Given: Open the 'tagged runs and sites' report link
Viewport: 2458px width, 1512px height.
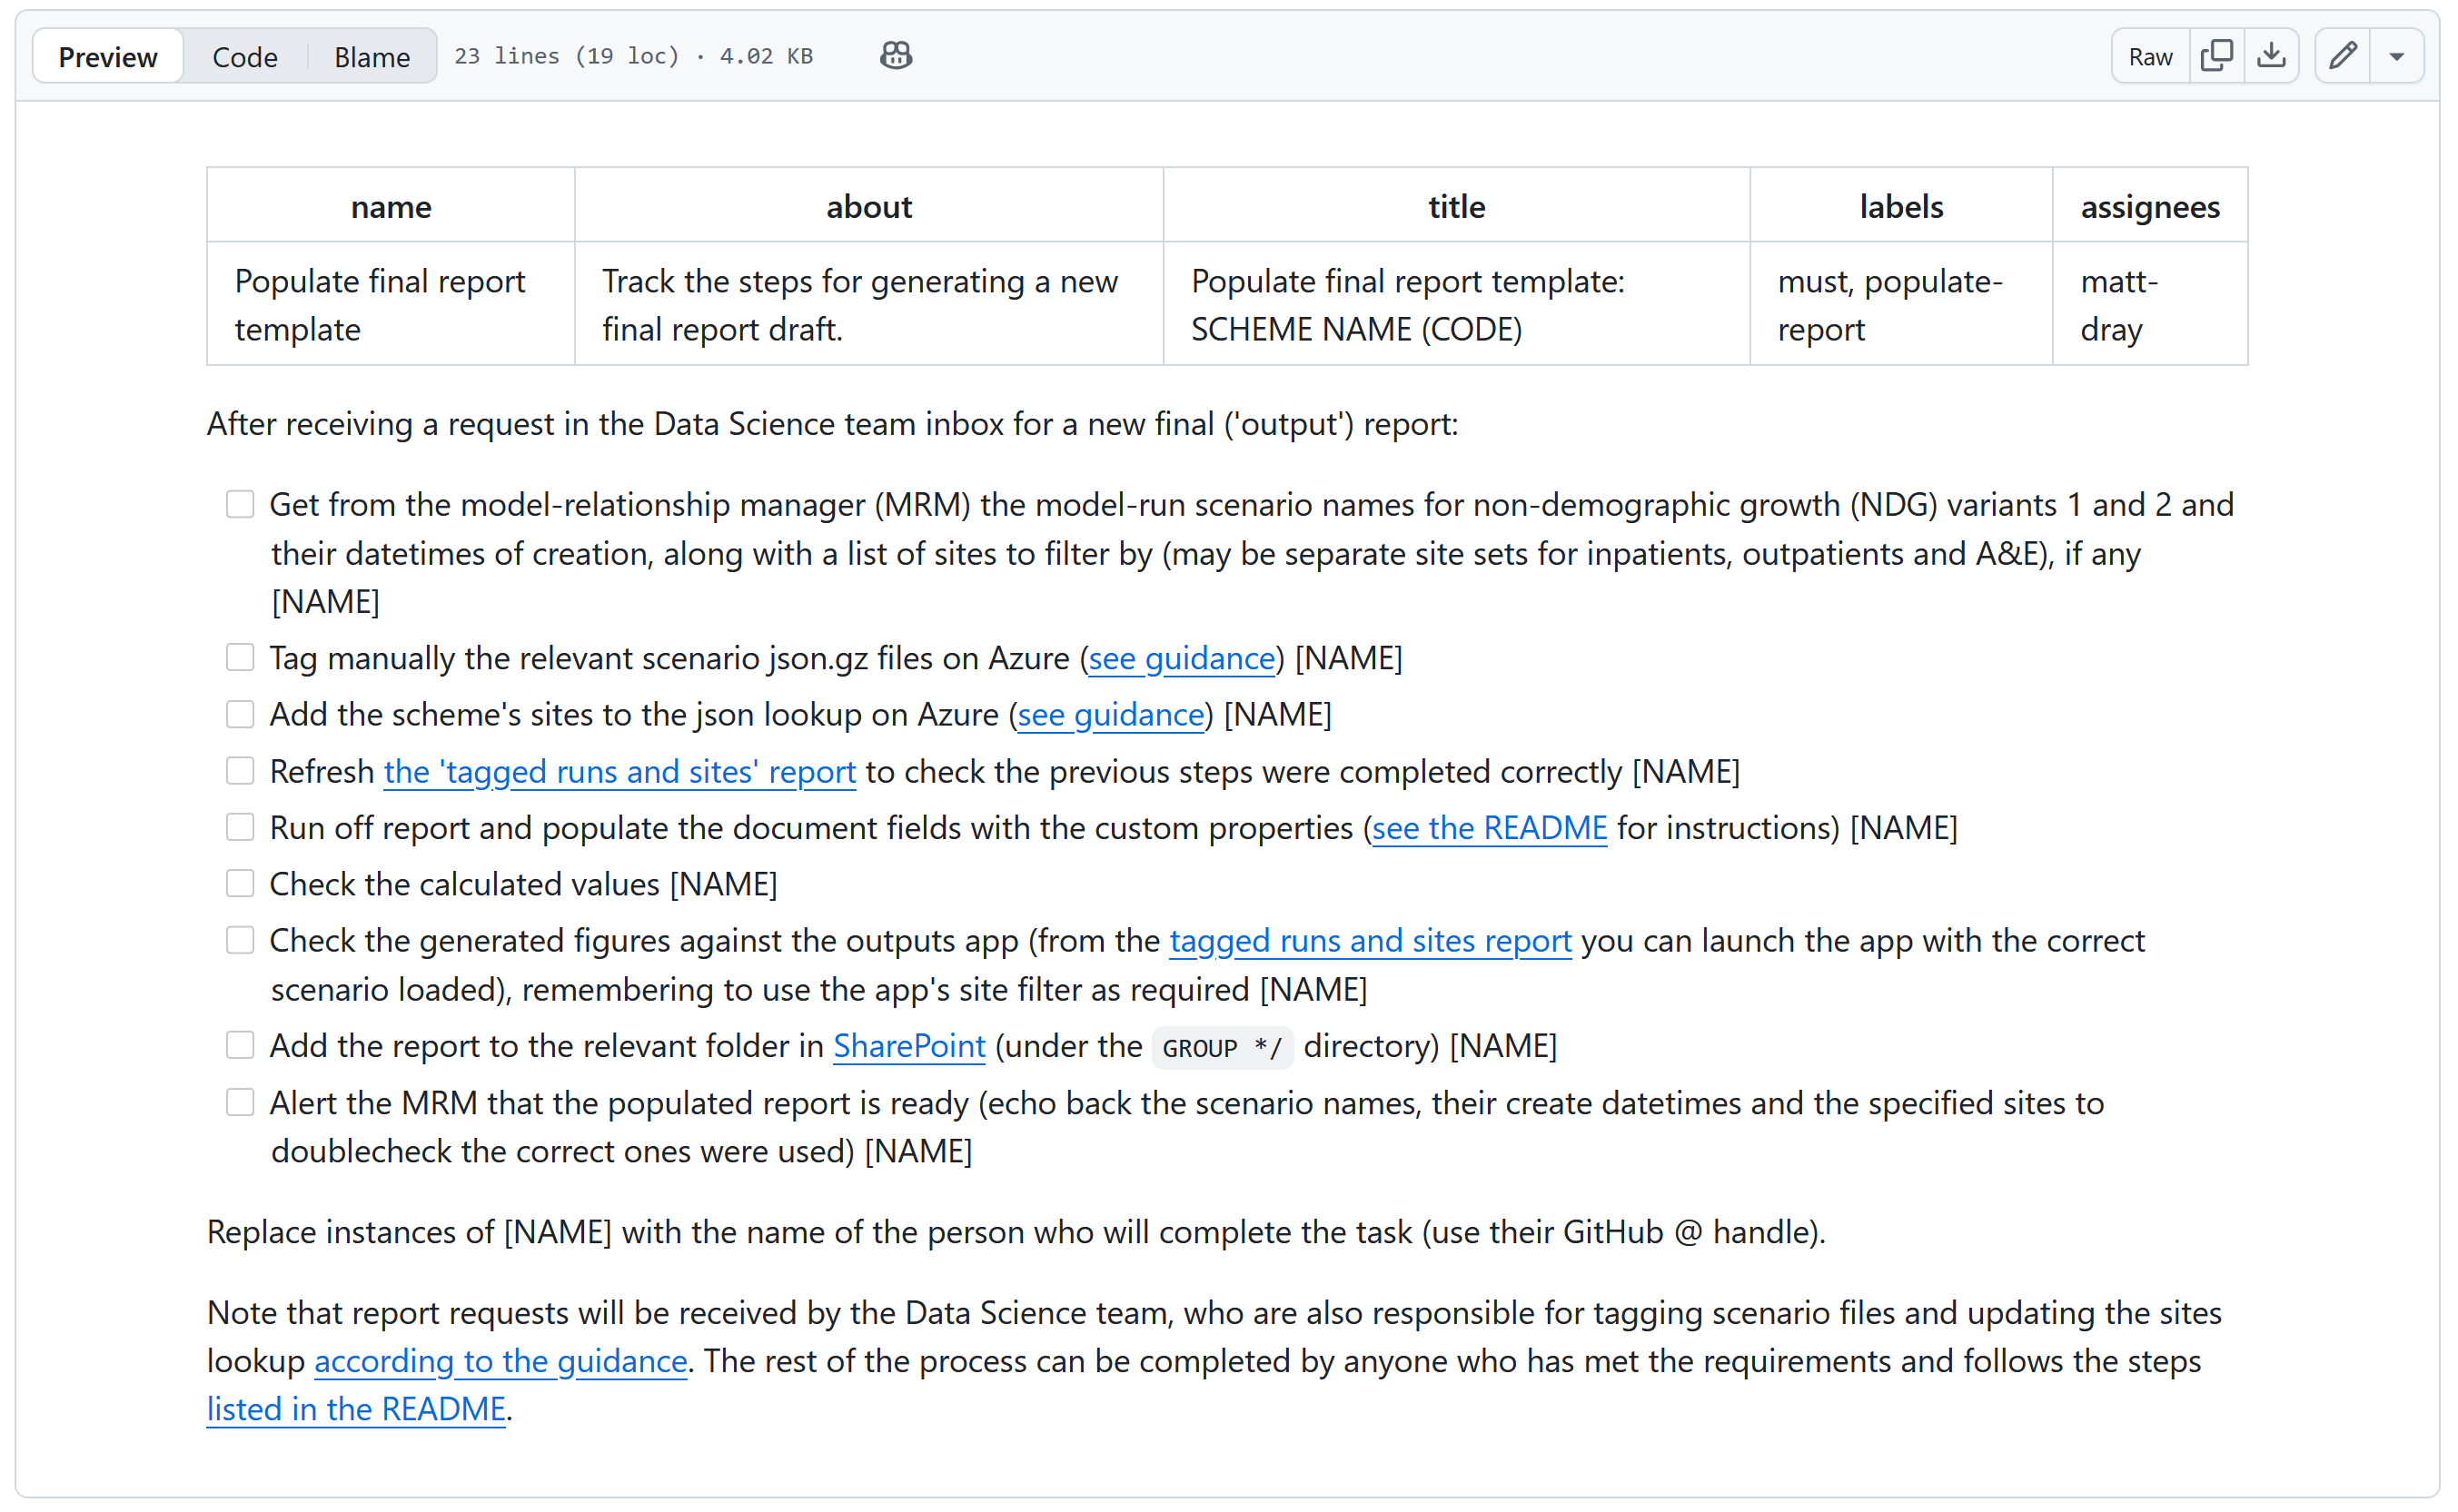Looking at the screenshot, I should 620,771.
